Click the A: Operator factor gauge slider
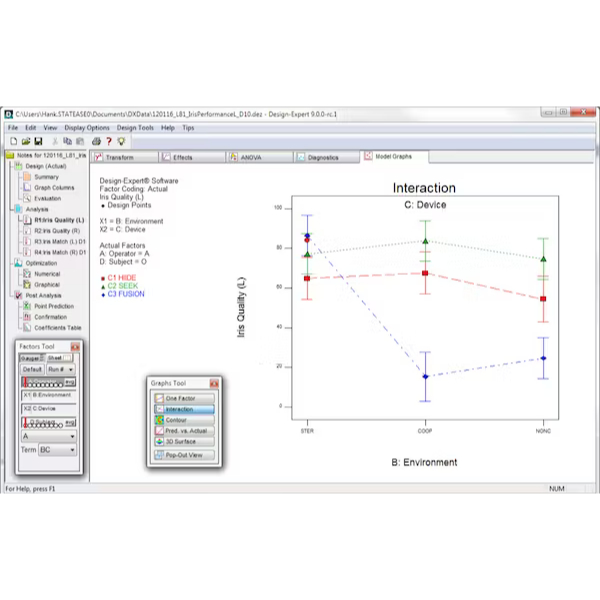 (43, 382)
